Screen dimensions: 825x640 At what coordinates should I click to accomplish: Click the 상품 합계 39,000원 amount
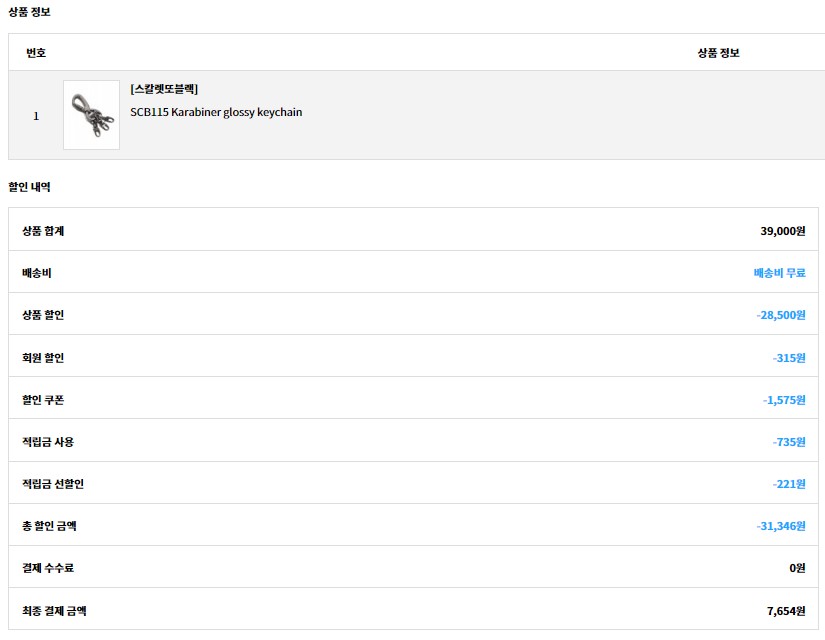pyautogui.click(x=782, y=231)
